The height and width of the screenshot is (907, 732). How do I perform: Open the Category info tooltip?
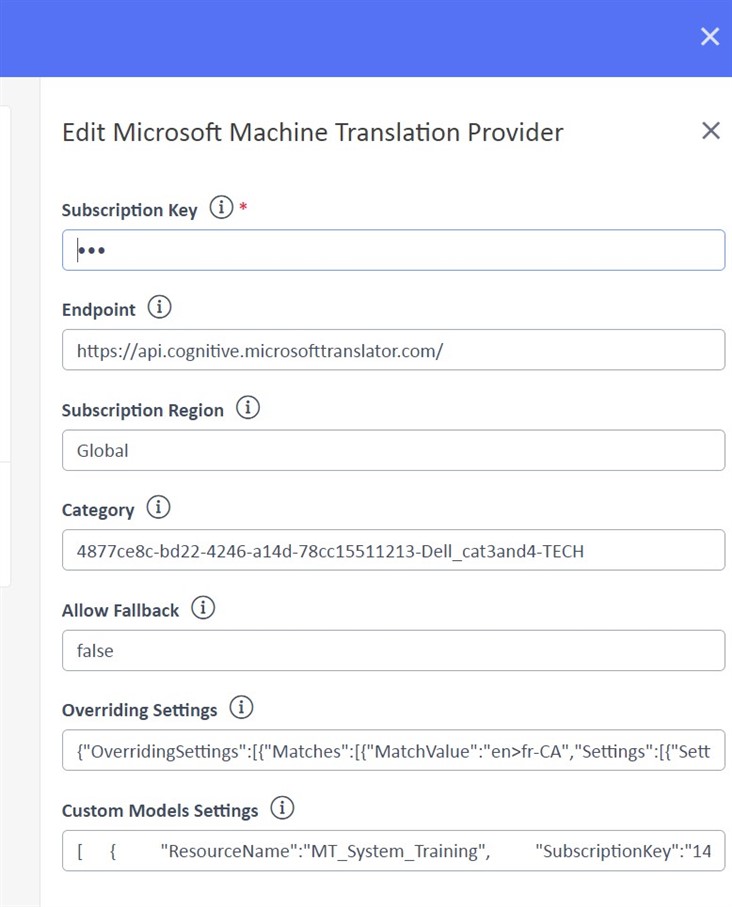(x=157, y=507)
